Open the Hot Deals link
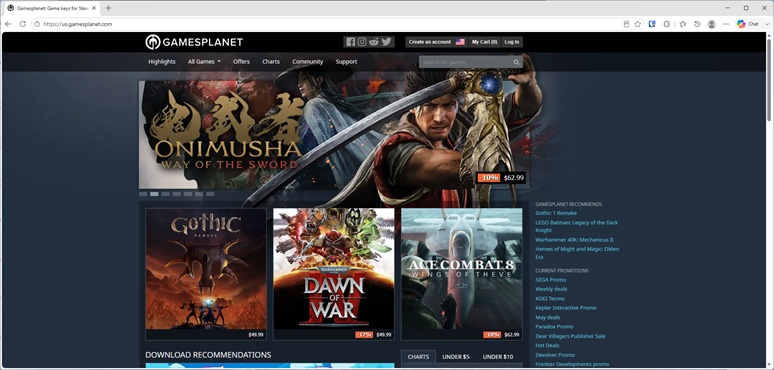The height and width of the screenshot is (370, 774). pyautogui.click(x=547, y=345)
